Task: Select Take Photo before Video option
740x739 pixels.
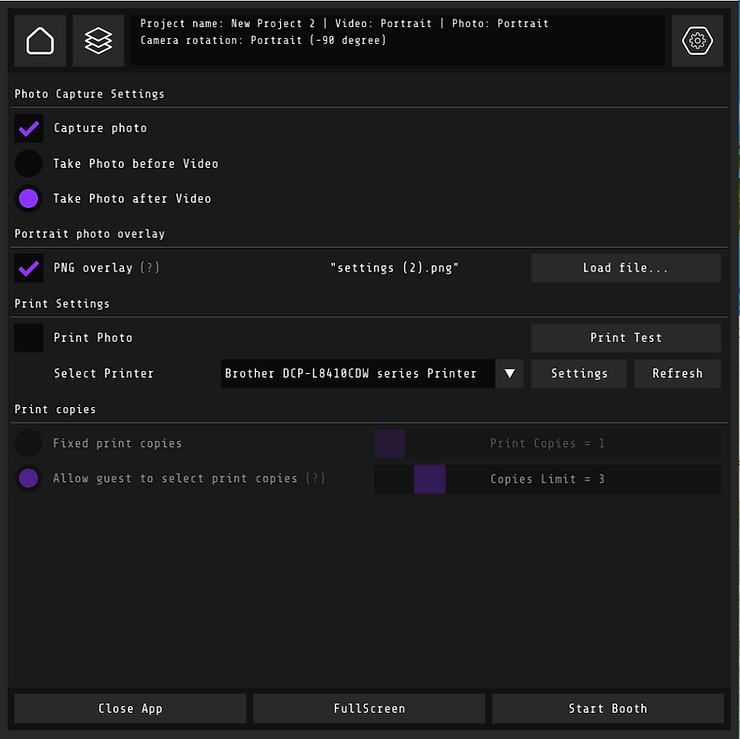Action: [29, 164]
